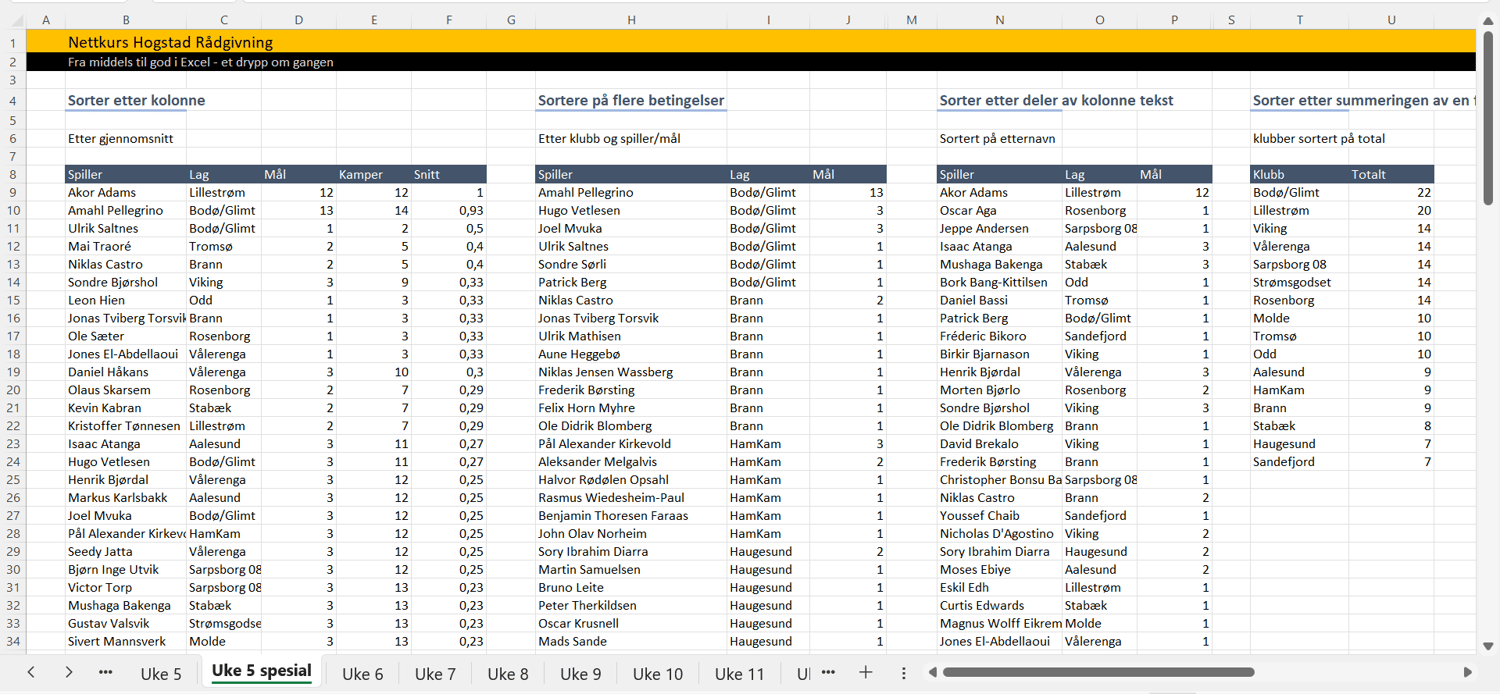Select column U header
Screen dimensions: 1500x694
click(x=1391, y=20)
